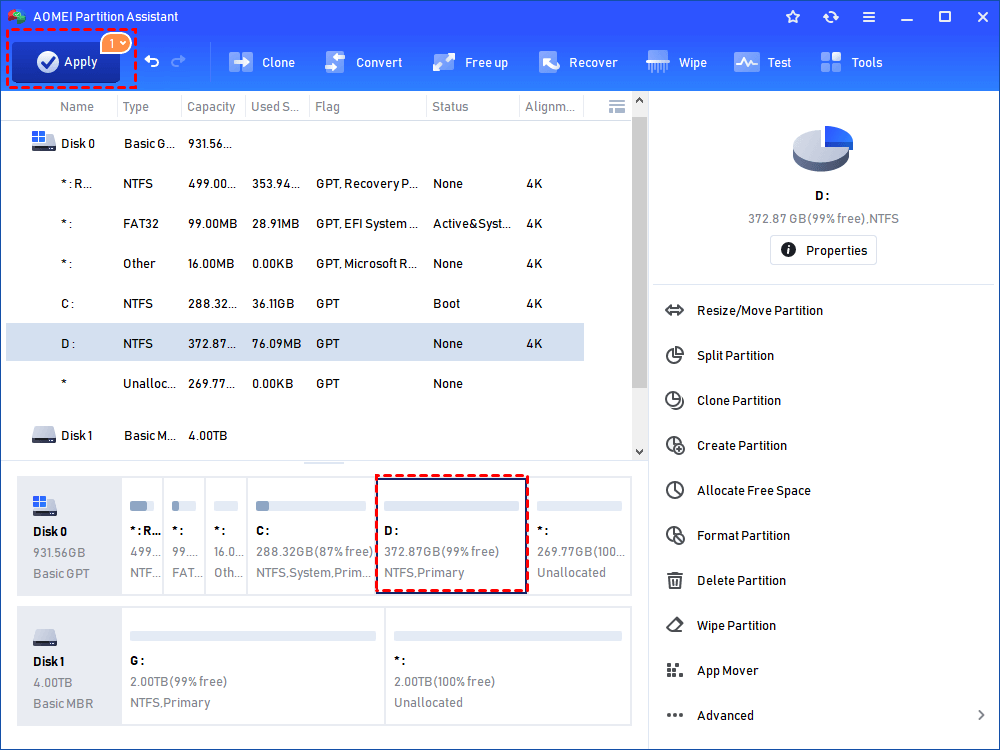Click the Apply button

pyautogui.click(x=66, y=62)
